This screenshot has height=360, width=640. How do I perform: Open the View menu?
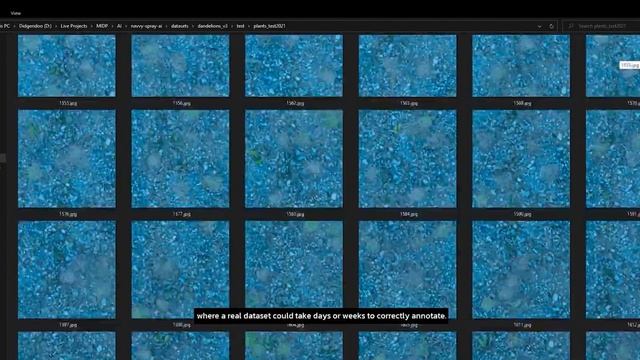click(16, 13)
